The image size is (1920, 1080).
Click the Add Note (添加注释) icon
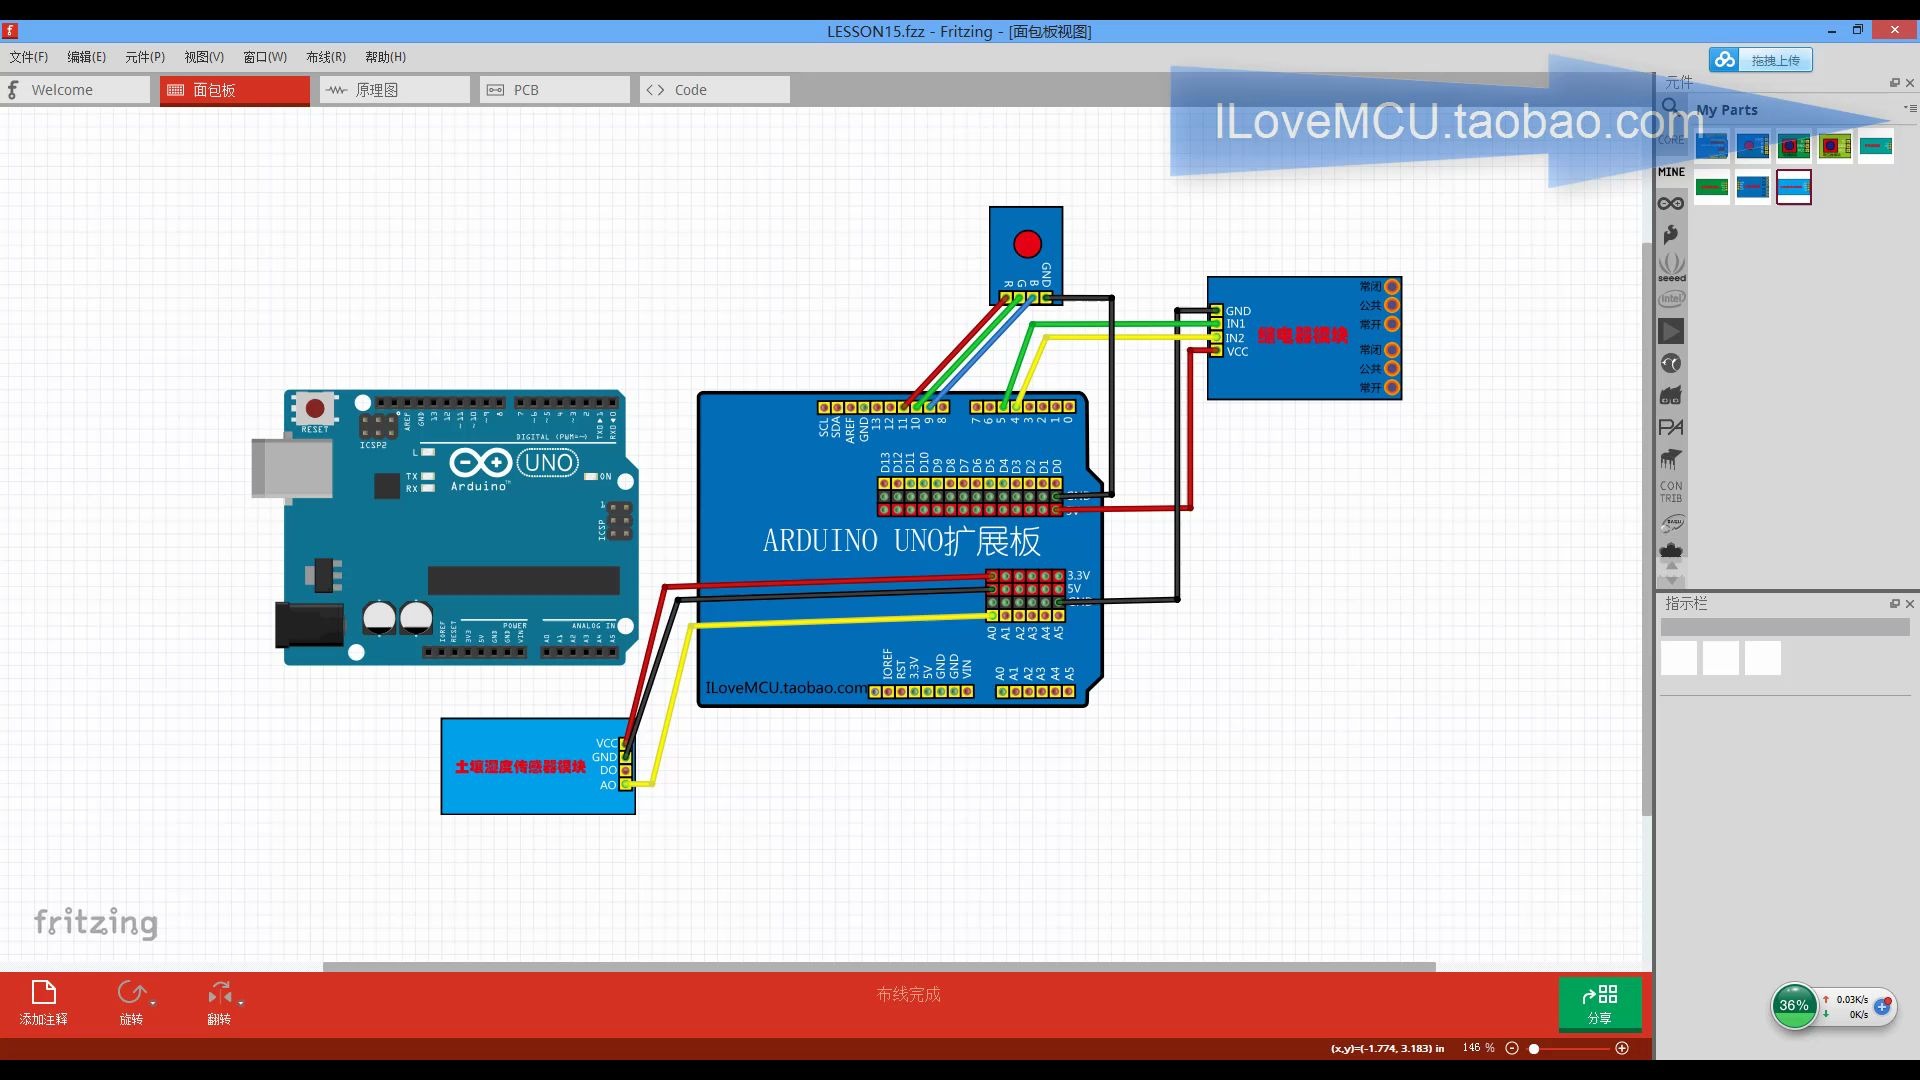tap(44, 993)
